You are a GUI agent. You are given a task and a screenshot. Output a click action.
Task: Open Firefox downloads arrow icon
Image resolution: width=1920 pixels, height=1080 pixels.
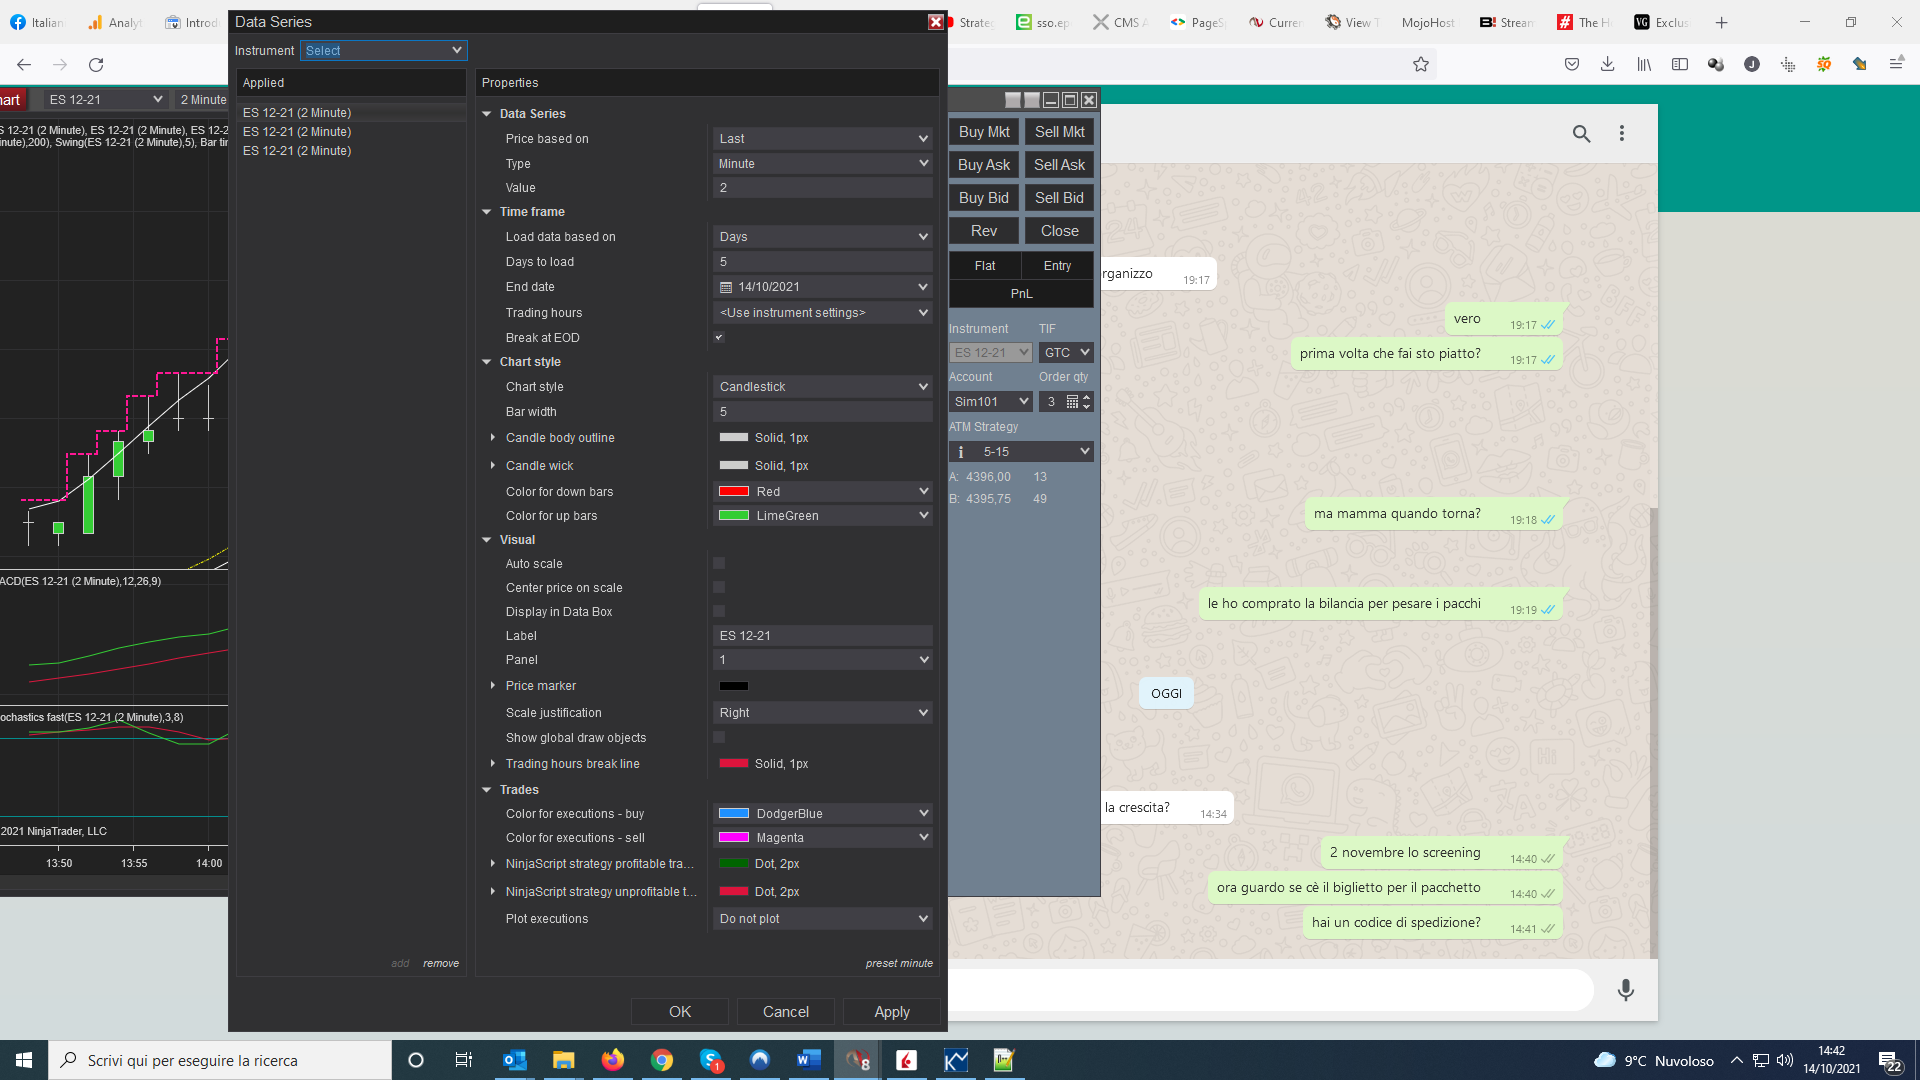pos(1607,64)
